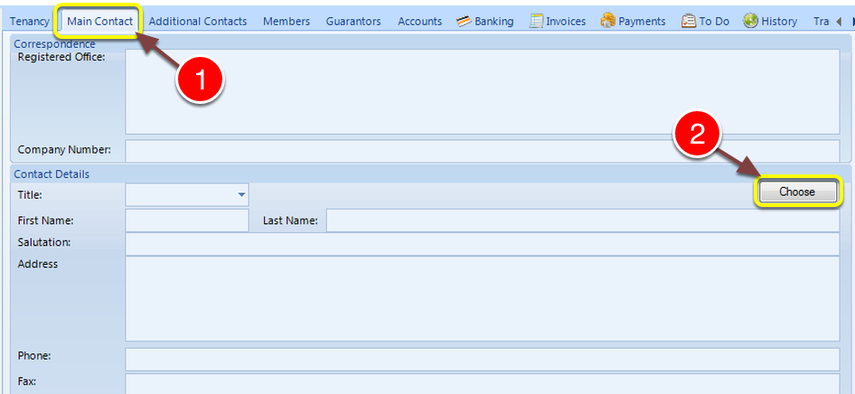Go to the Members tab
Screen dimensions: 855x394
point(286,21)
